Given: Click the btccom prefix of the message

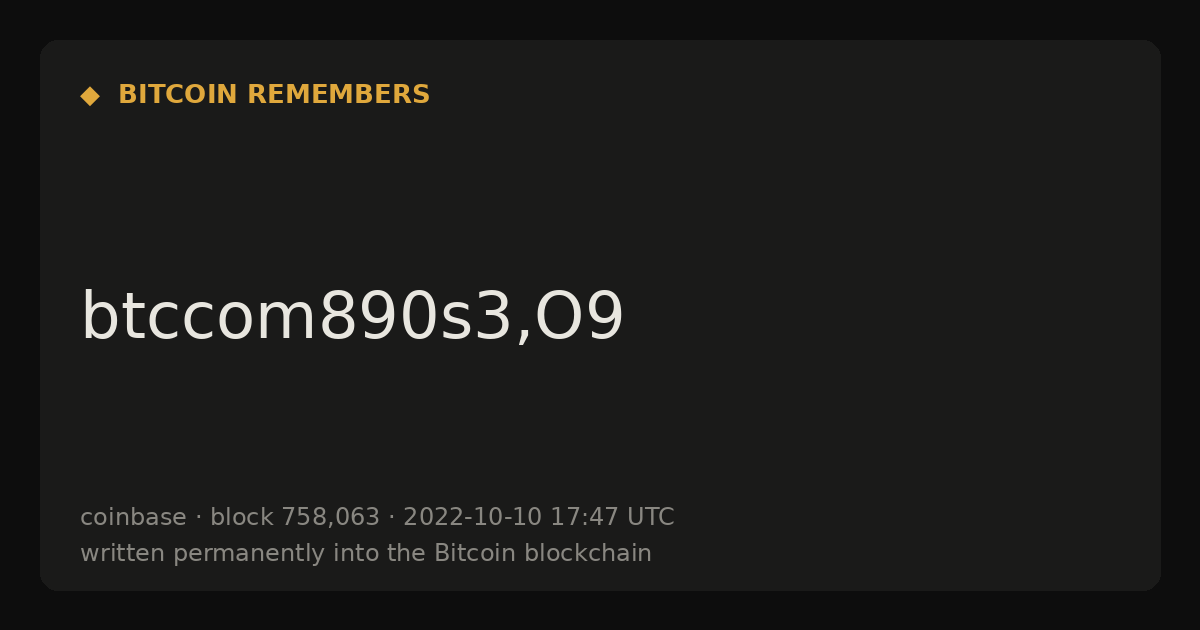Looking at the screenshot, I should click(x=199, y=318).
